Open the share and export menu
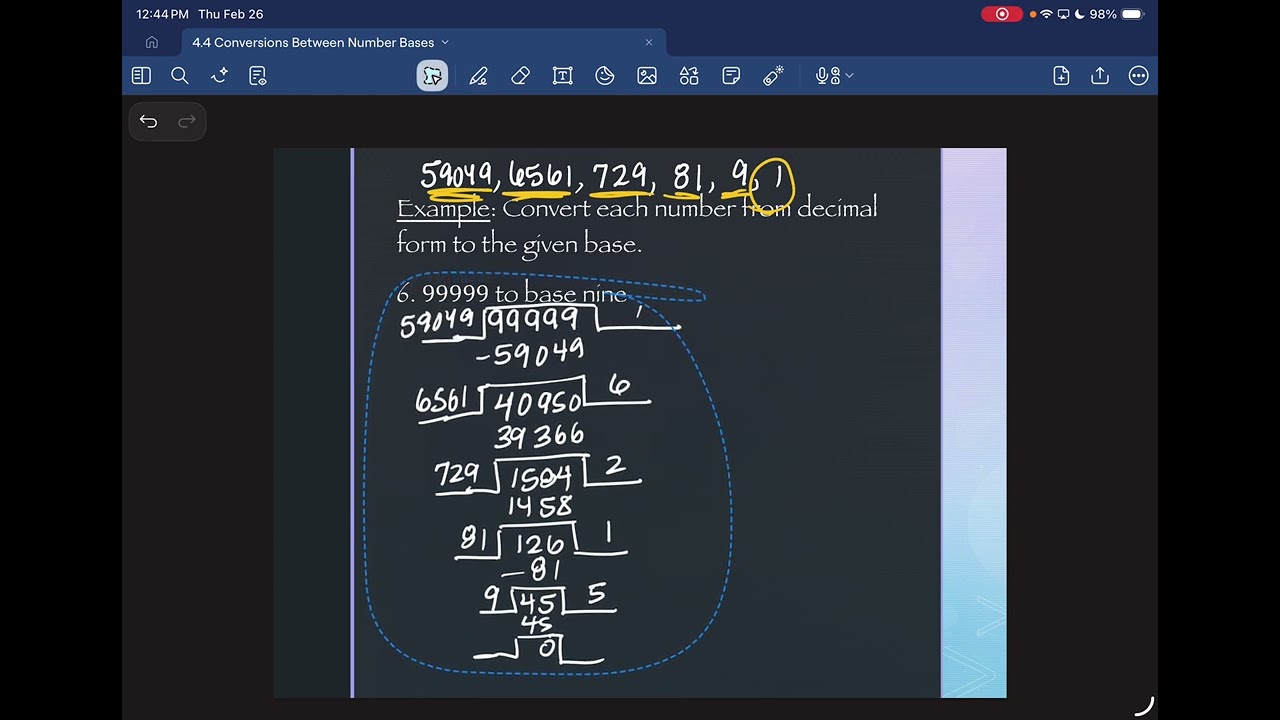Viewport: 1280px width, 720px height. tap(1100, 76)
